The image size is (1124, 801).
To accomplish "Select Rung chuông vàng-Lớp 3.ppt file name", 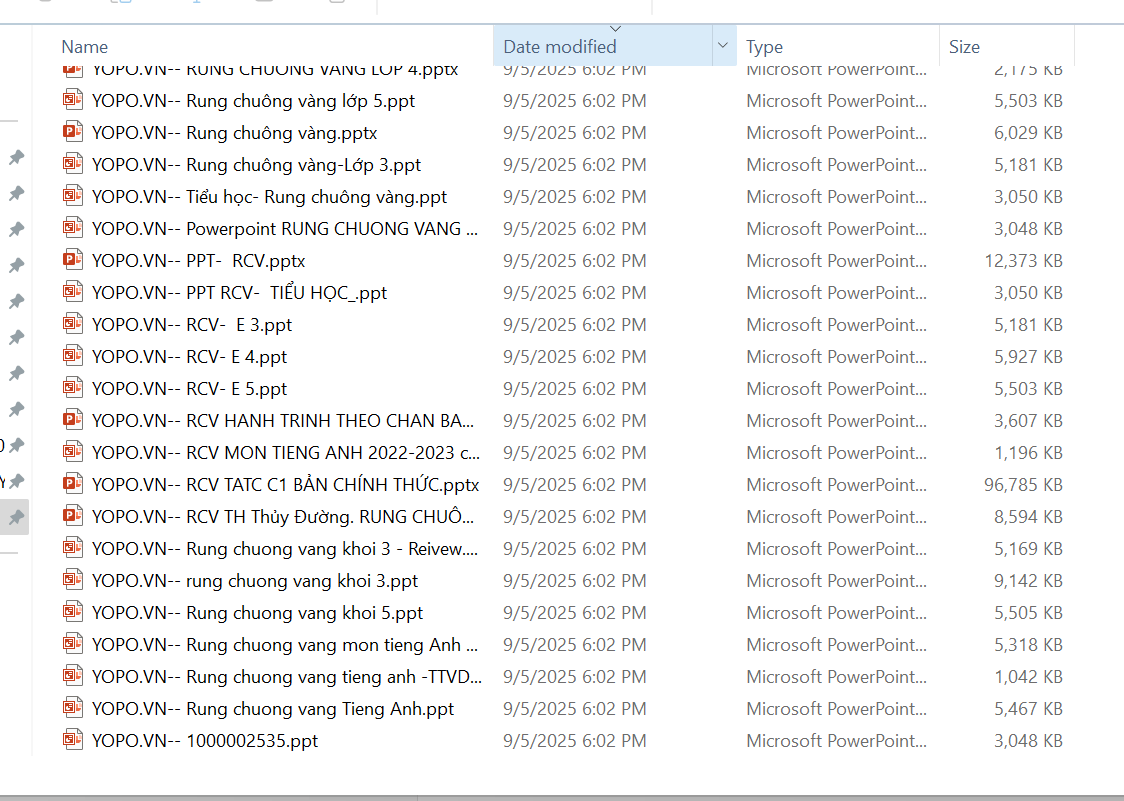I will click(256, 165).
